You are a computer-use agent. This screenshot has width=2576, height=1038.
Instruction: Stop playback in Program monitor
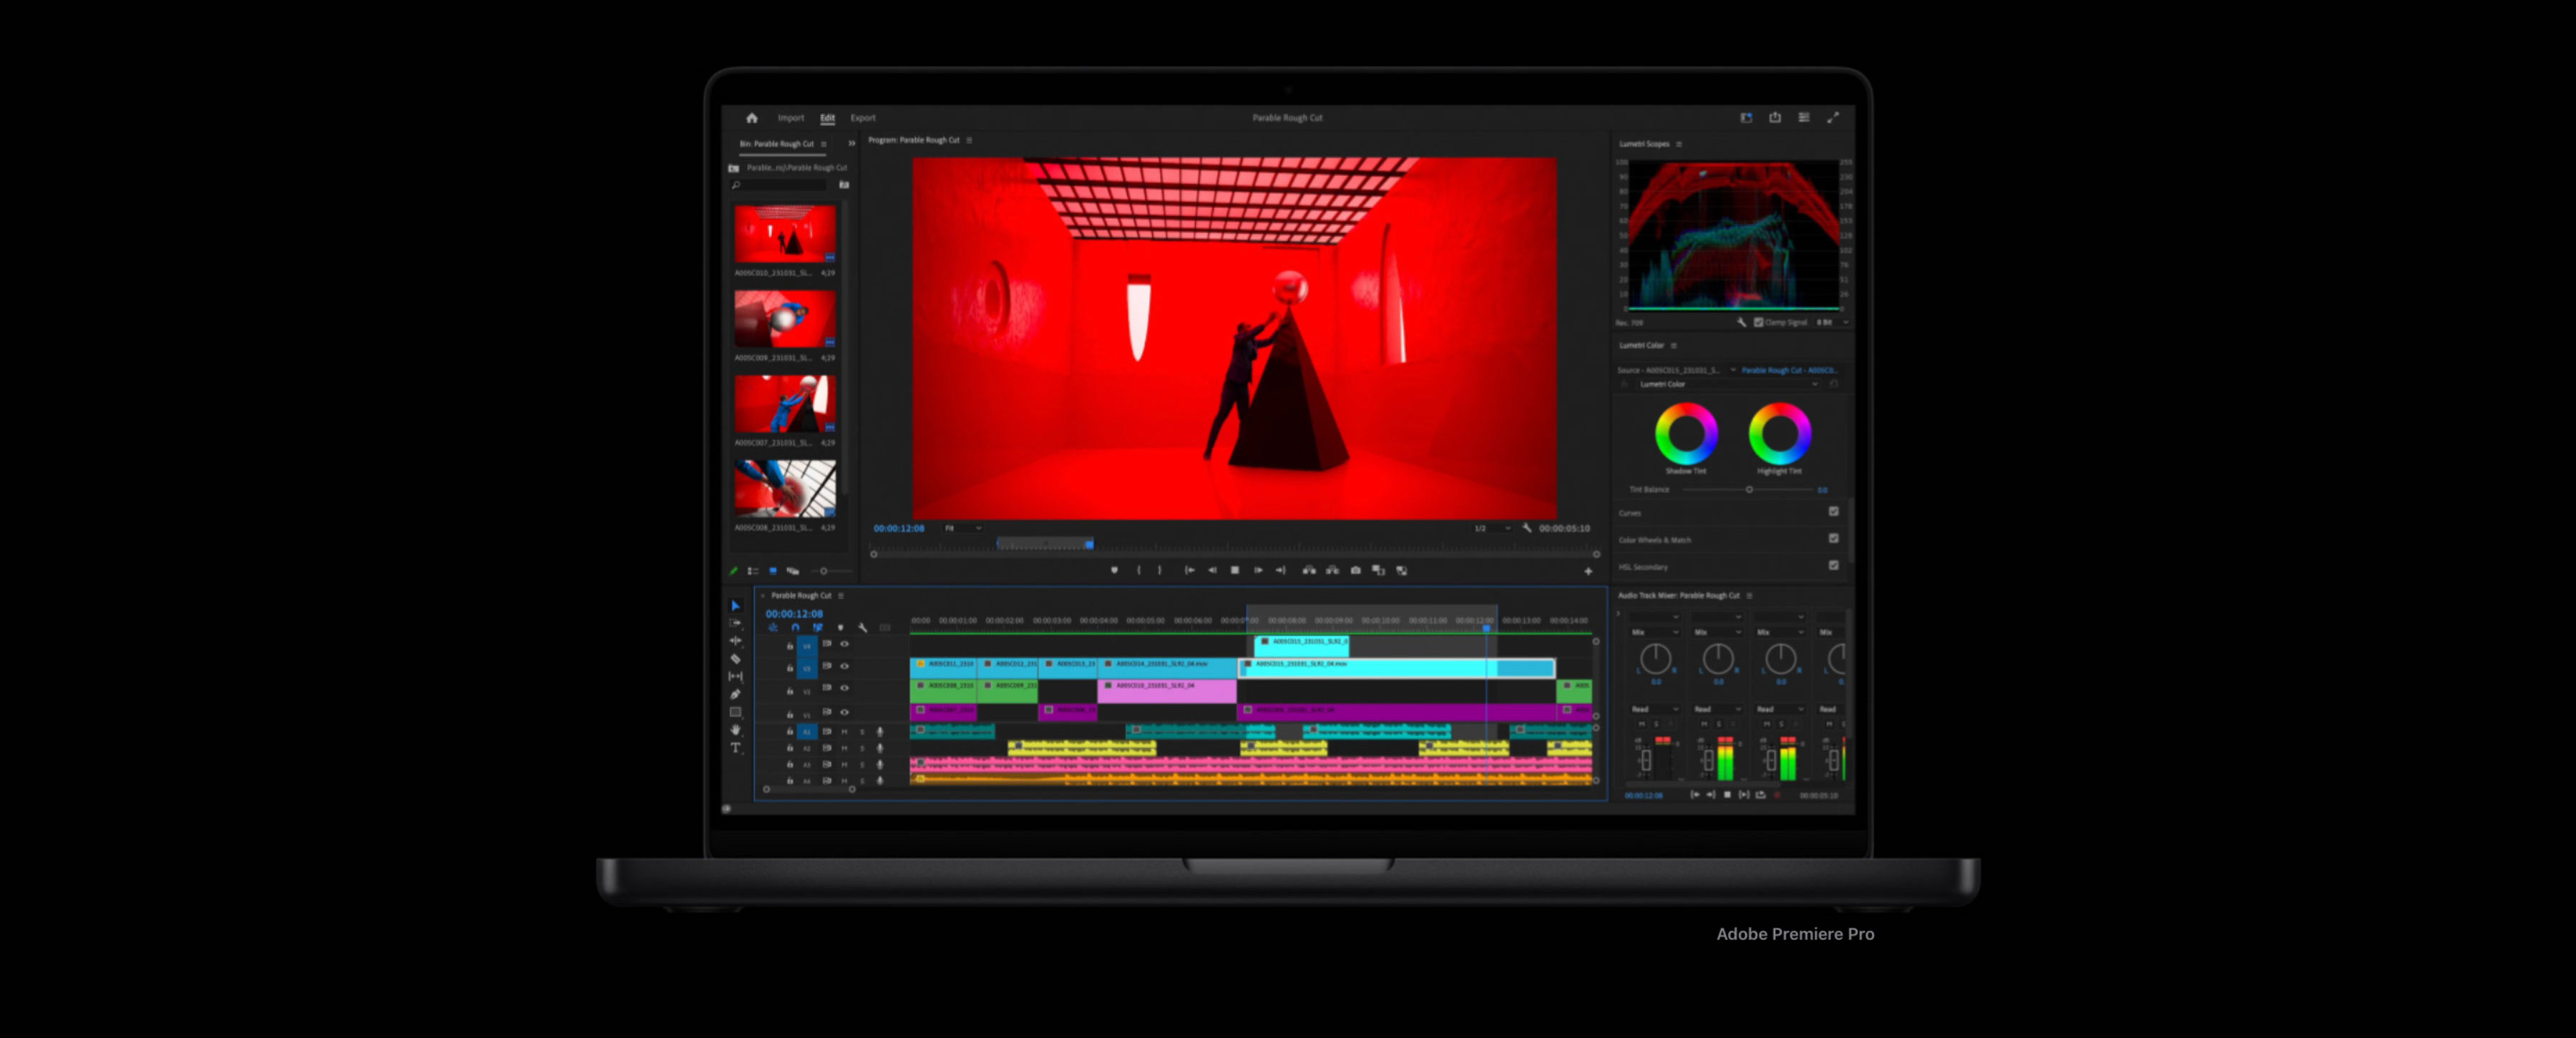coord(1235,570)
